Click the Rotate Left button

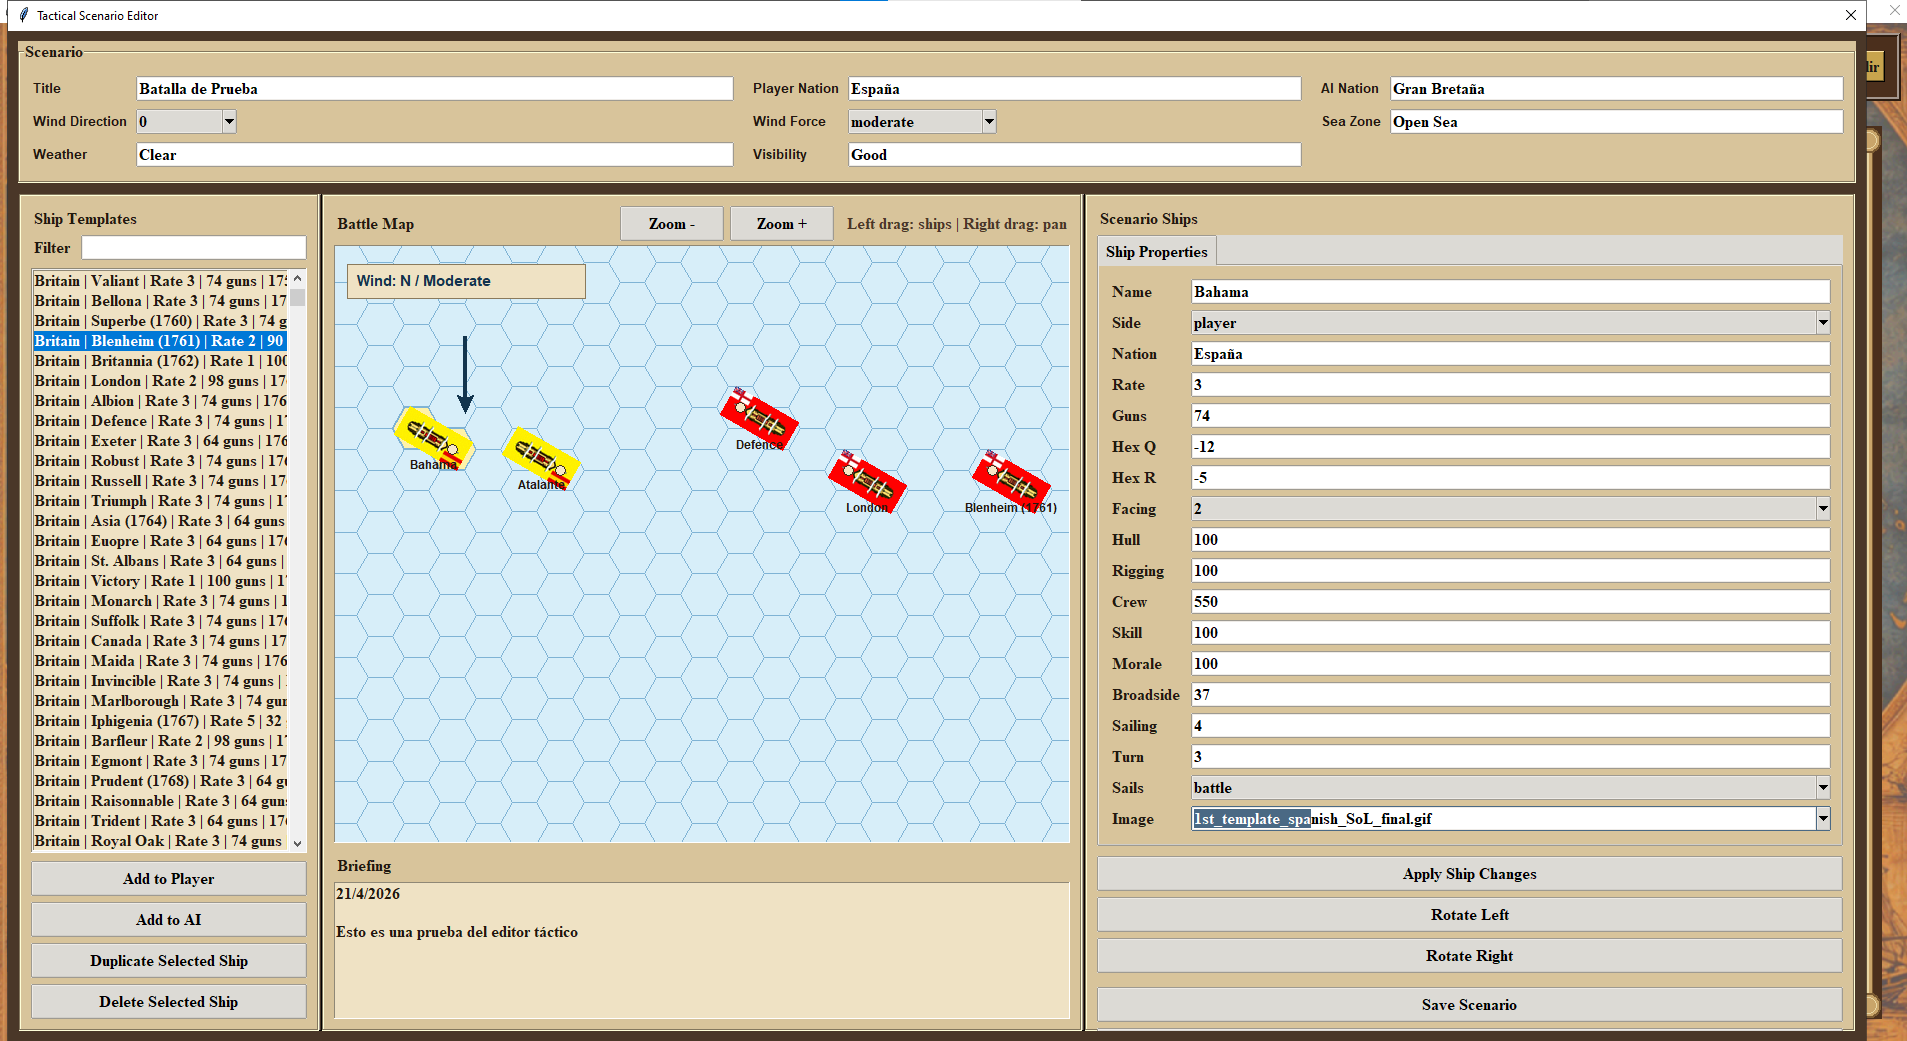[x=1469, y=914]
